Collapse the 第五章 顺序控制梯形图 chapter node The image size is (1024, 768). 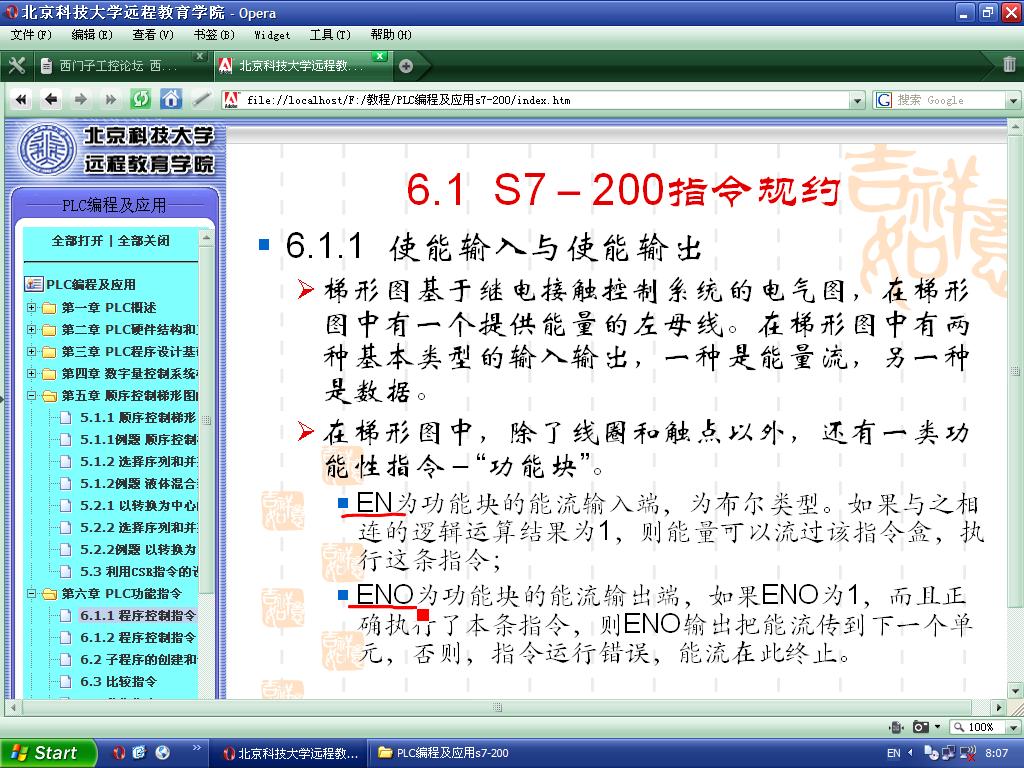(x=32, y=395)
